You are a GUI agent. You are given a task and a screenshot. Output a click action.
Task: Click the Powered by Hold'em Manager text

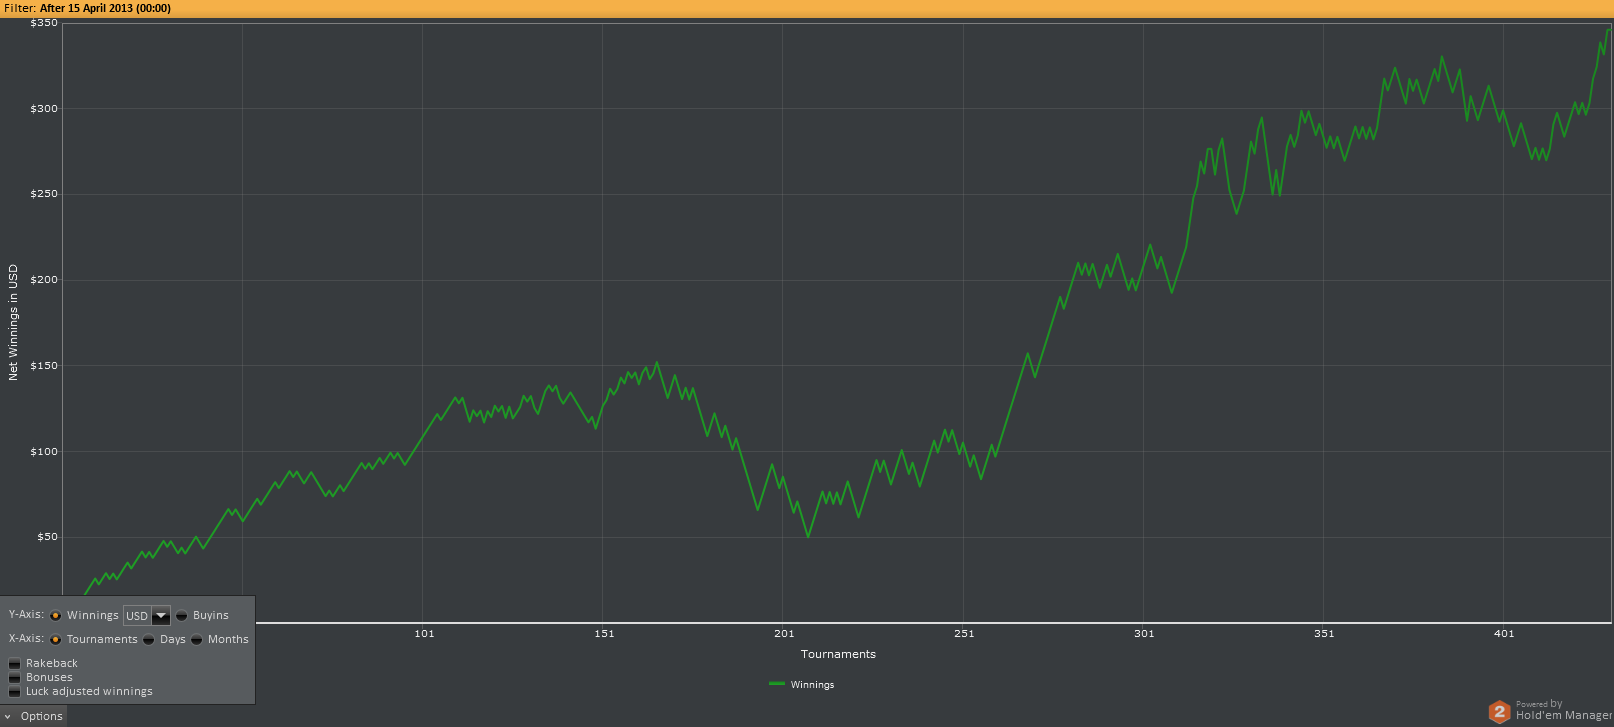(1562, 710)
